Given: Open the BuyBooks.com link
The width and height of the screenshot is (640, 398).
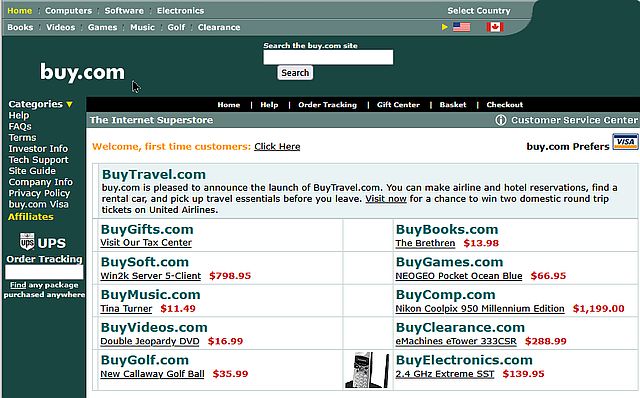Looking at the screenshot, I should click(x=447, y=229).
